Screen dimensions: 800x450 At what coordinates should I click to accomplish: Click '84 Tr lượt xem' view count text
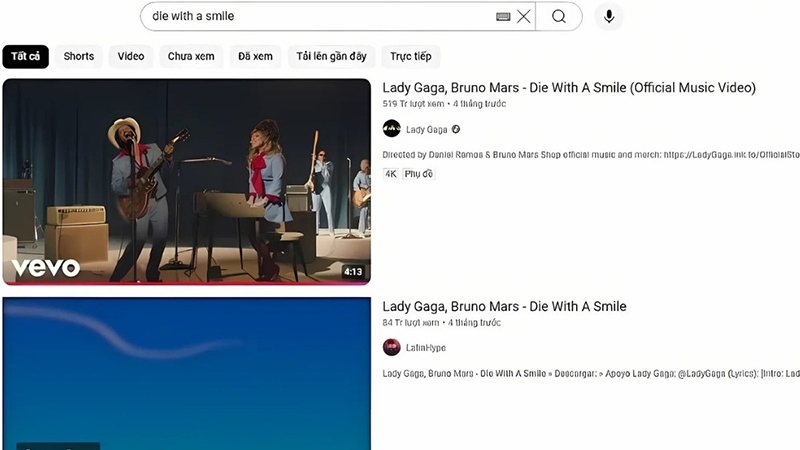[411, 323]
